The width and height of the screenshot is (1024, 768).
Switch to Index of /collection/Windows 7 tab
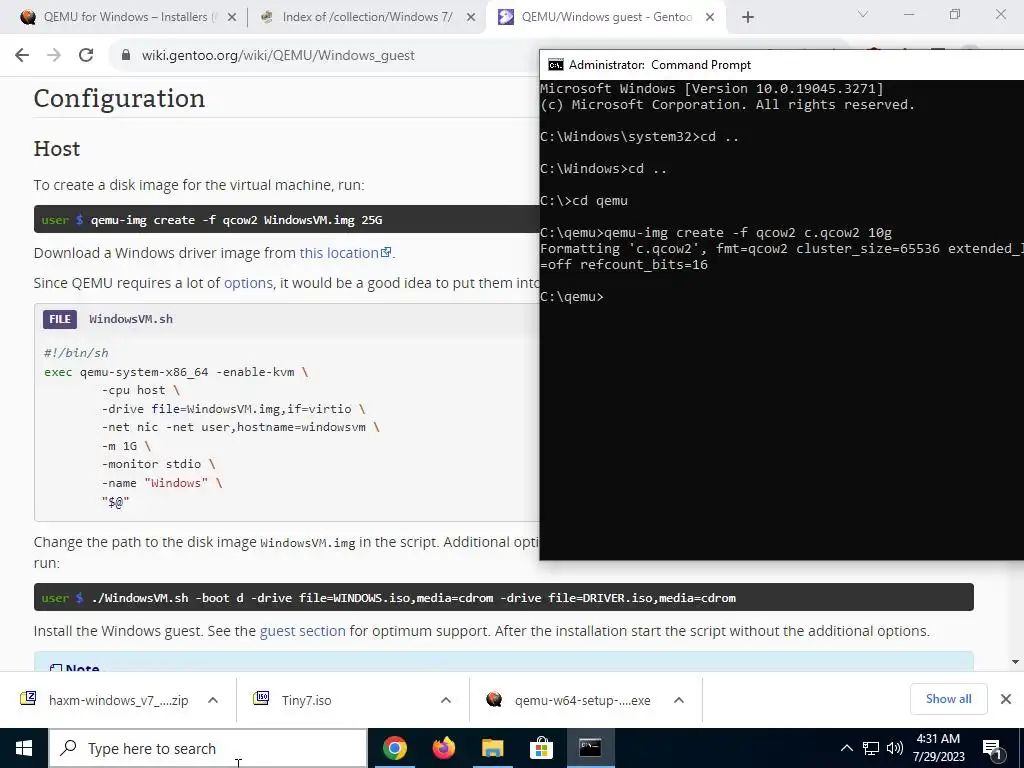click(366, 17)
